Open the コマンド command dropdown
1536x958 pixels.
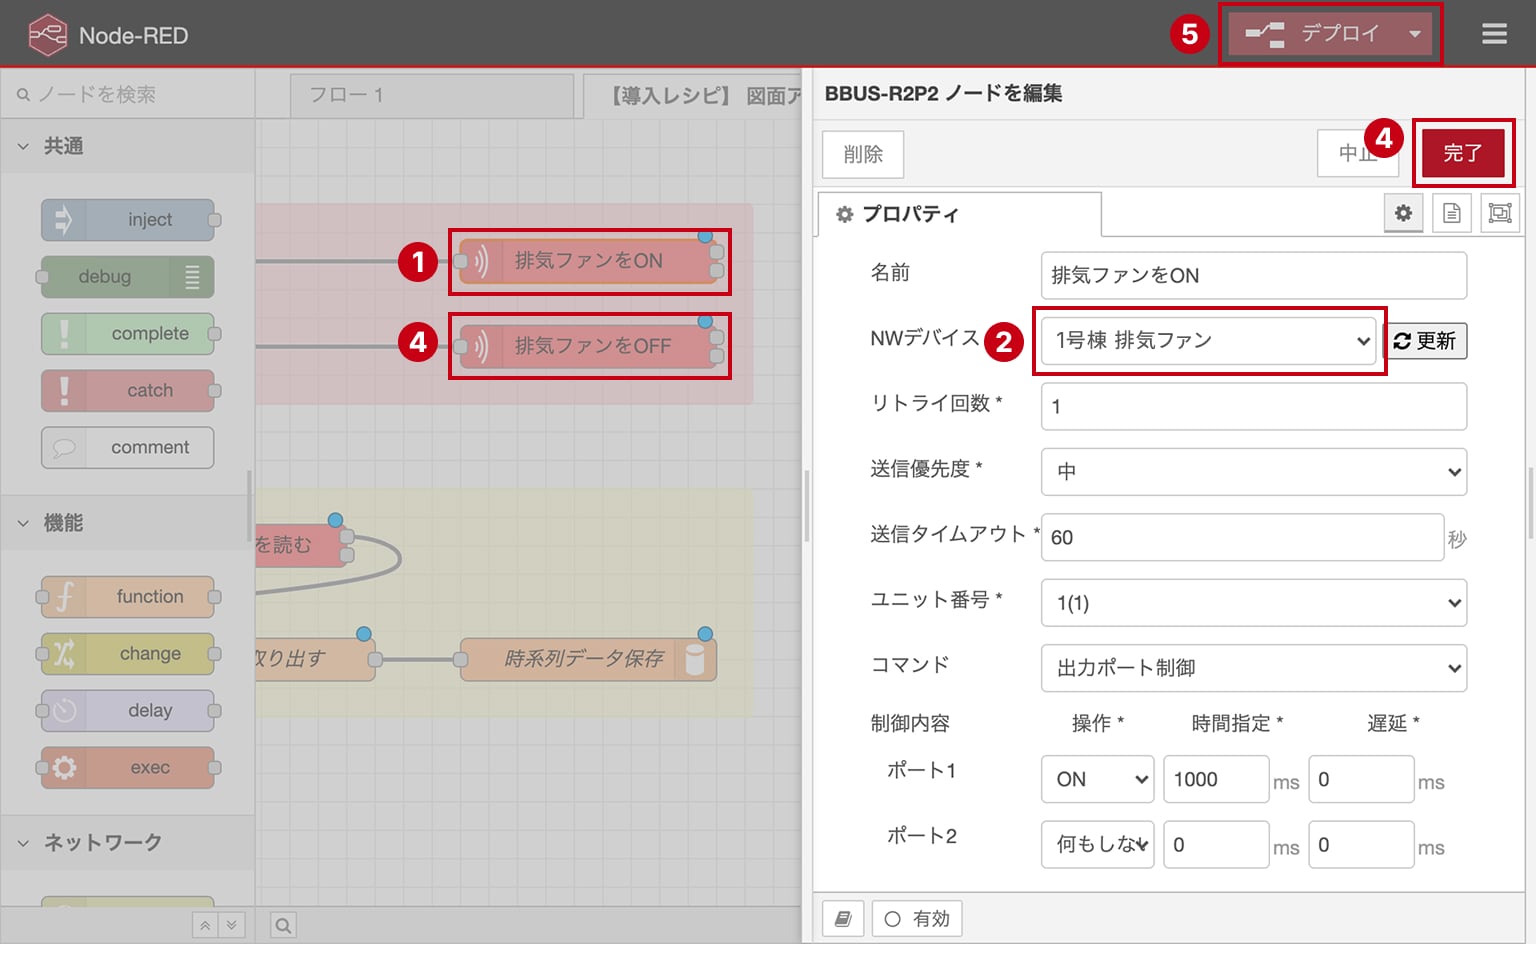1254,668
